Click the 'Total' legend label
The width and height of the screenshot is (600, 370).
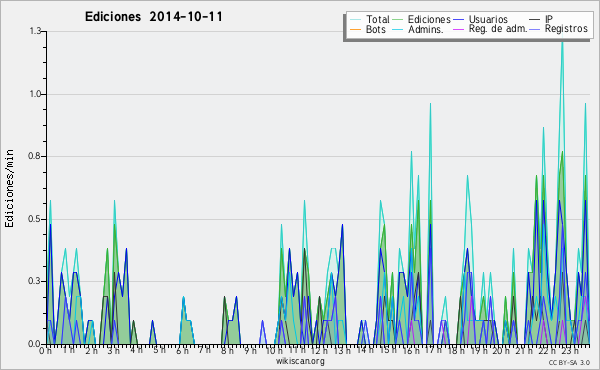pos(377,19)
